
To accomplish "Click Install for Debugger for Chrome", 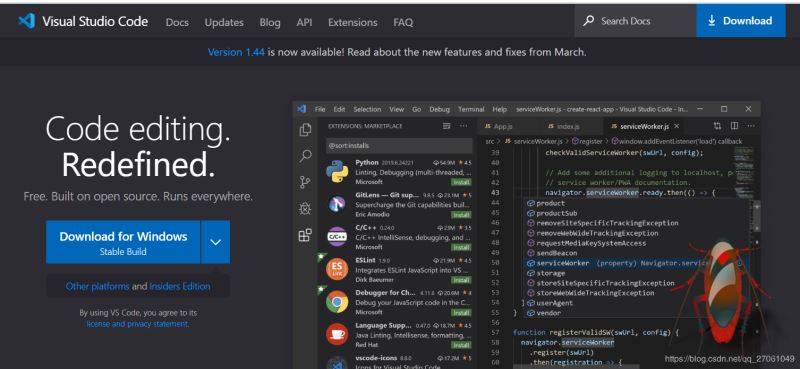I will (x=461, y=312).
